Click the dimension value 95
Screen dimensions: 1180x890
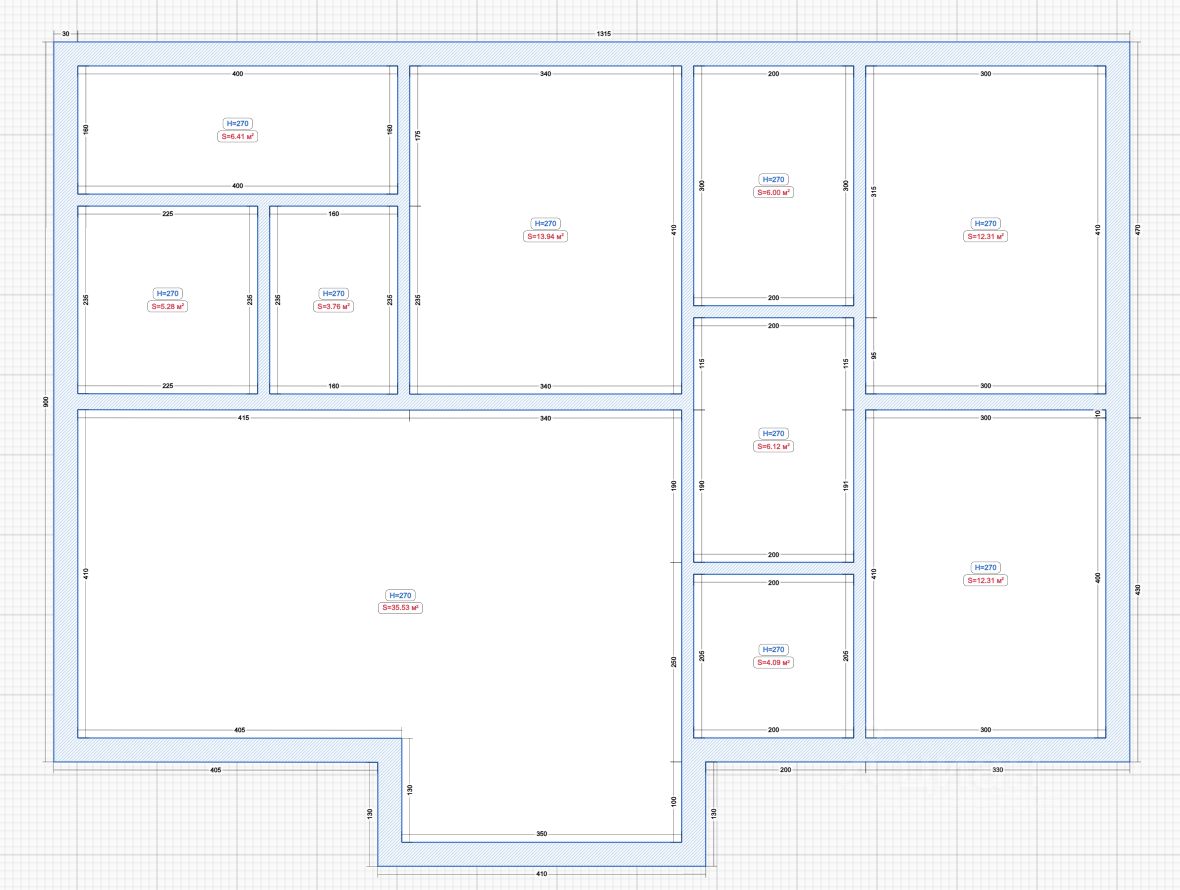click(874, 355)
